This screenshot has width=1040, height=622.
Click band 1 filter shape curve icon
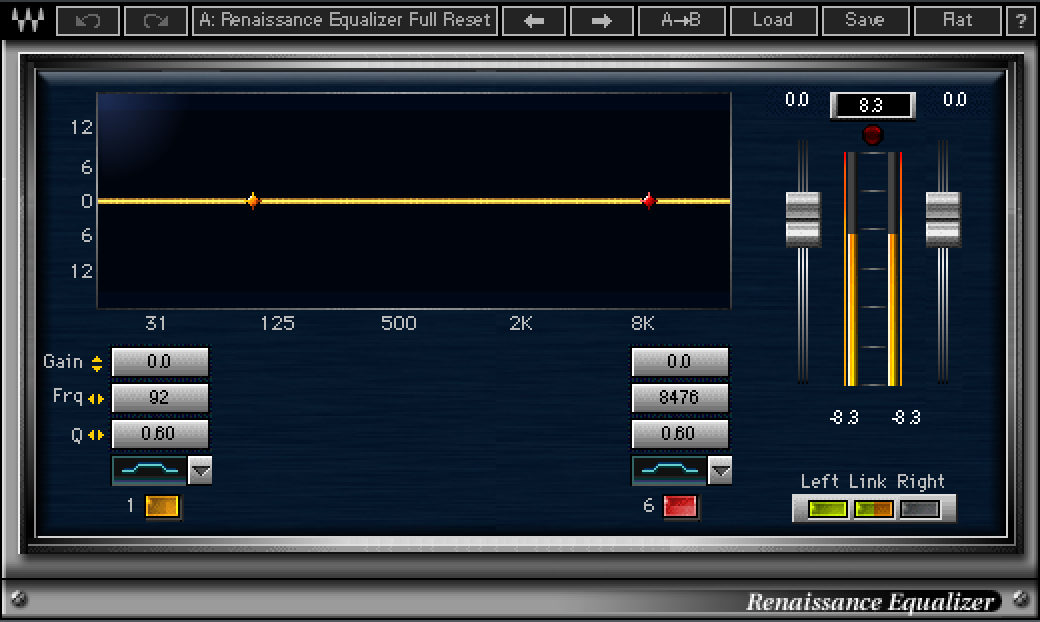[x=150, y=470]
